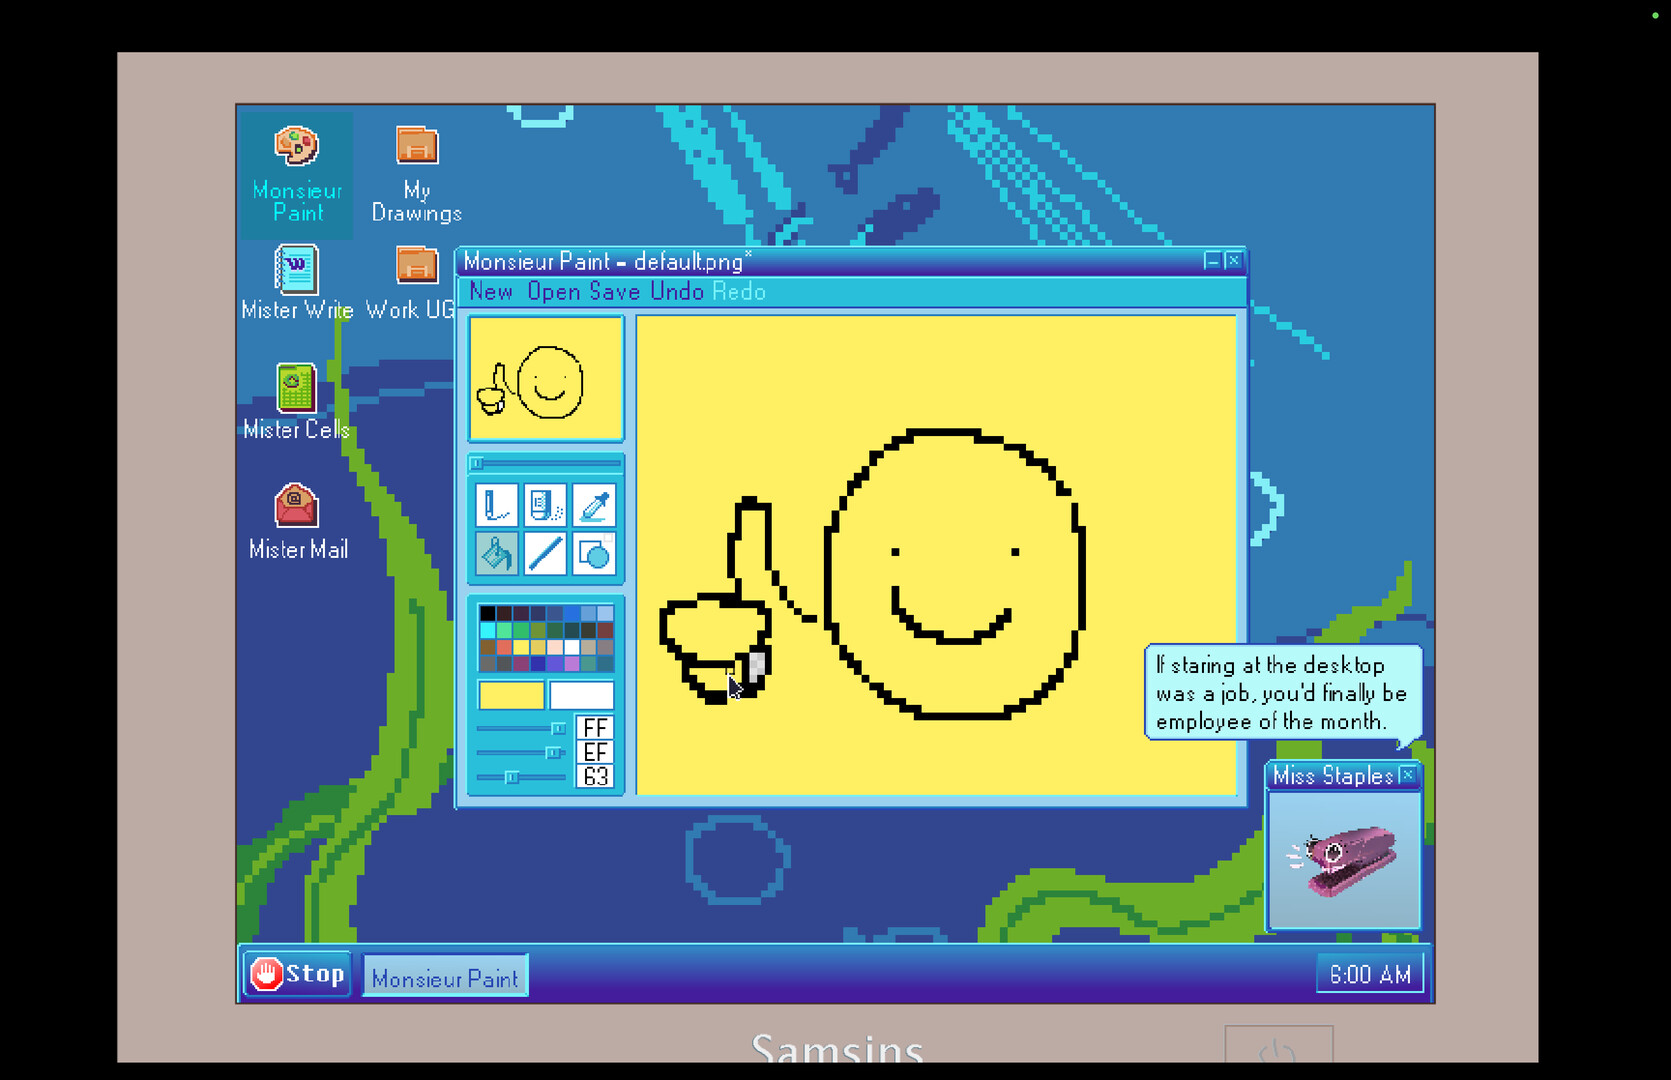1671x1080 pixels.
Task: Click the New menu item
Action: (x=491, y=292)
